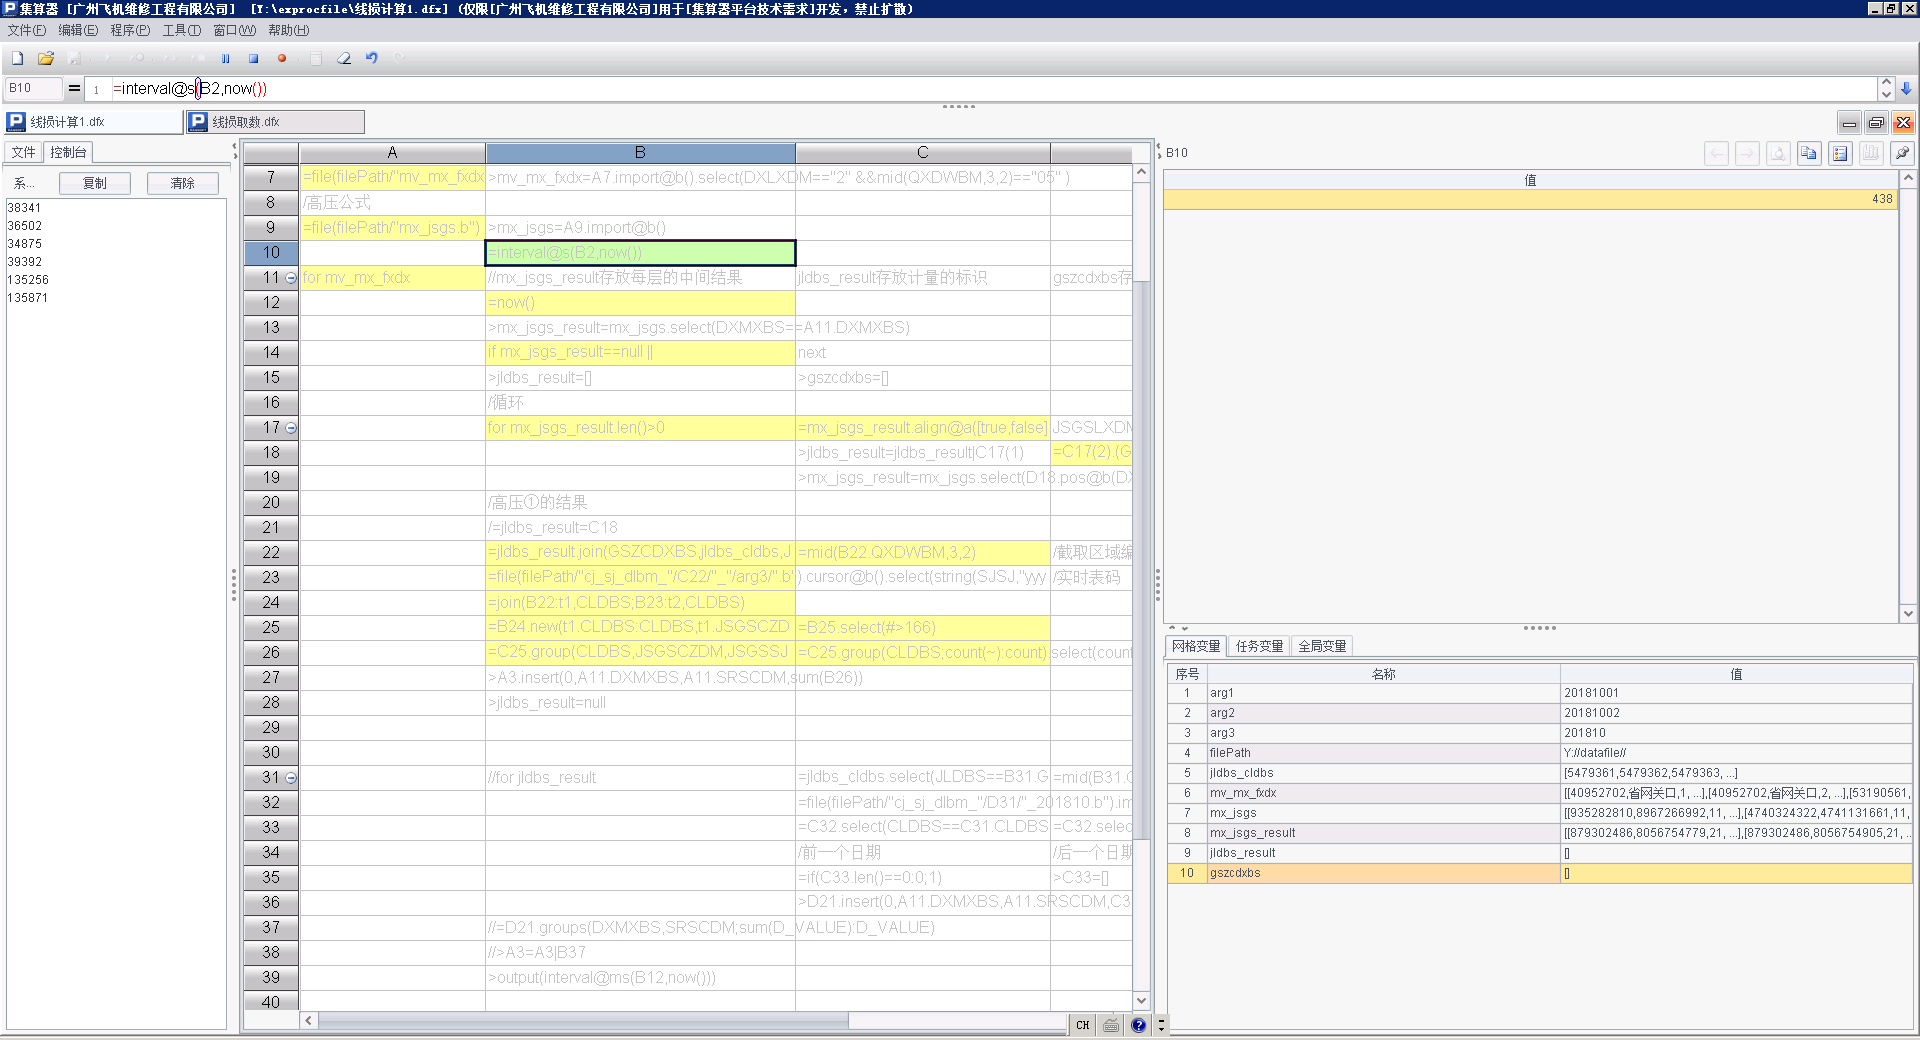Pause execution with the pause icon
1920x1040 pixels.
coord(225,58)
